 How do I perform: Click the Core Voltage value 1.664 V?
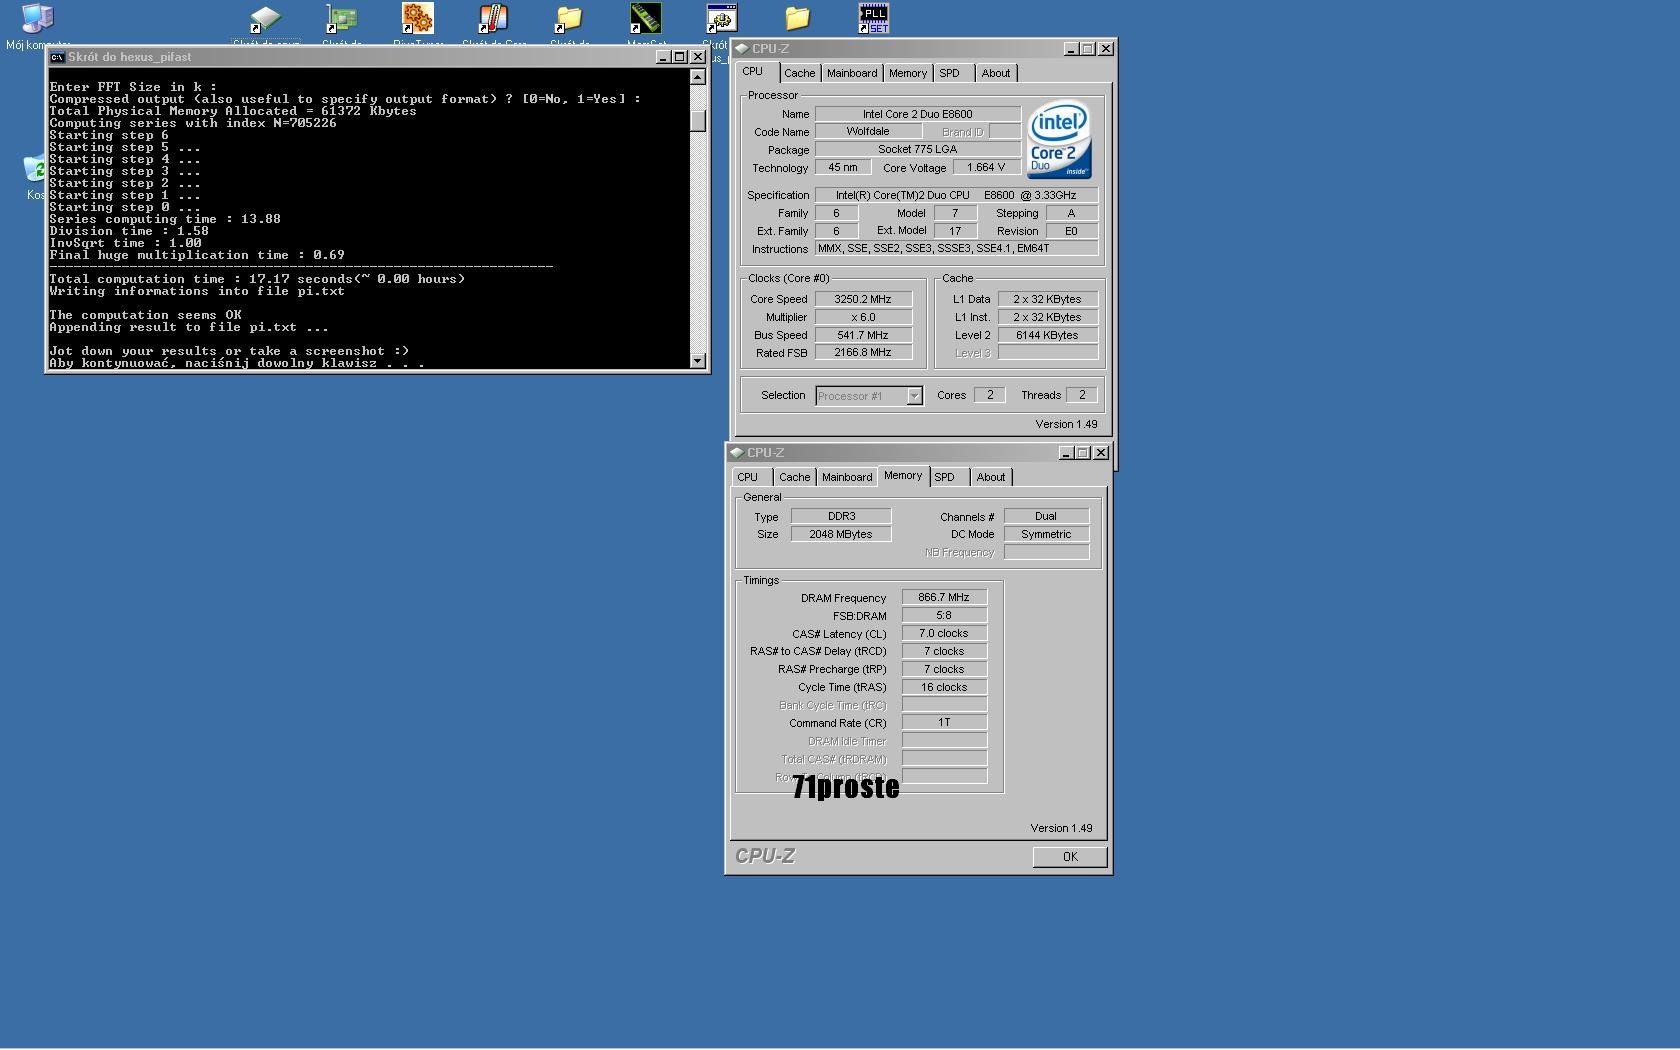pos(986,167)
